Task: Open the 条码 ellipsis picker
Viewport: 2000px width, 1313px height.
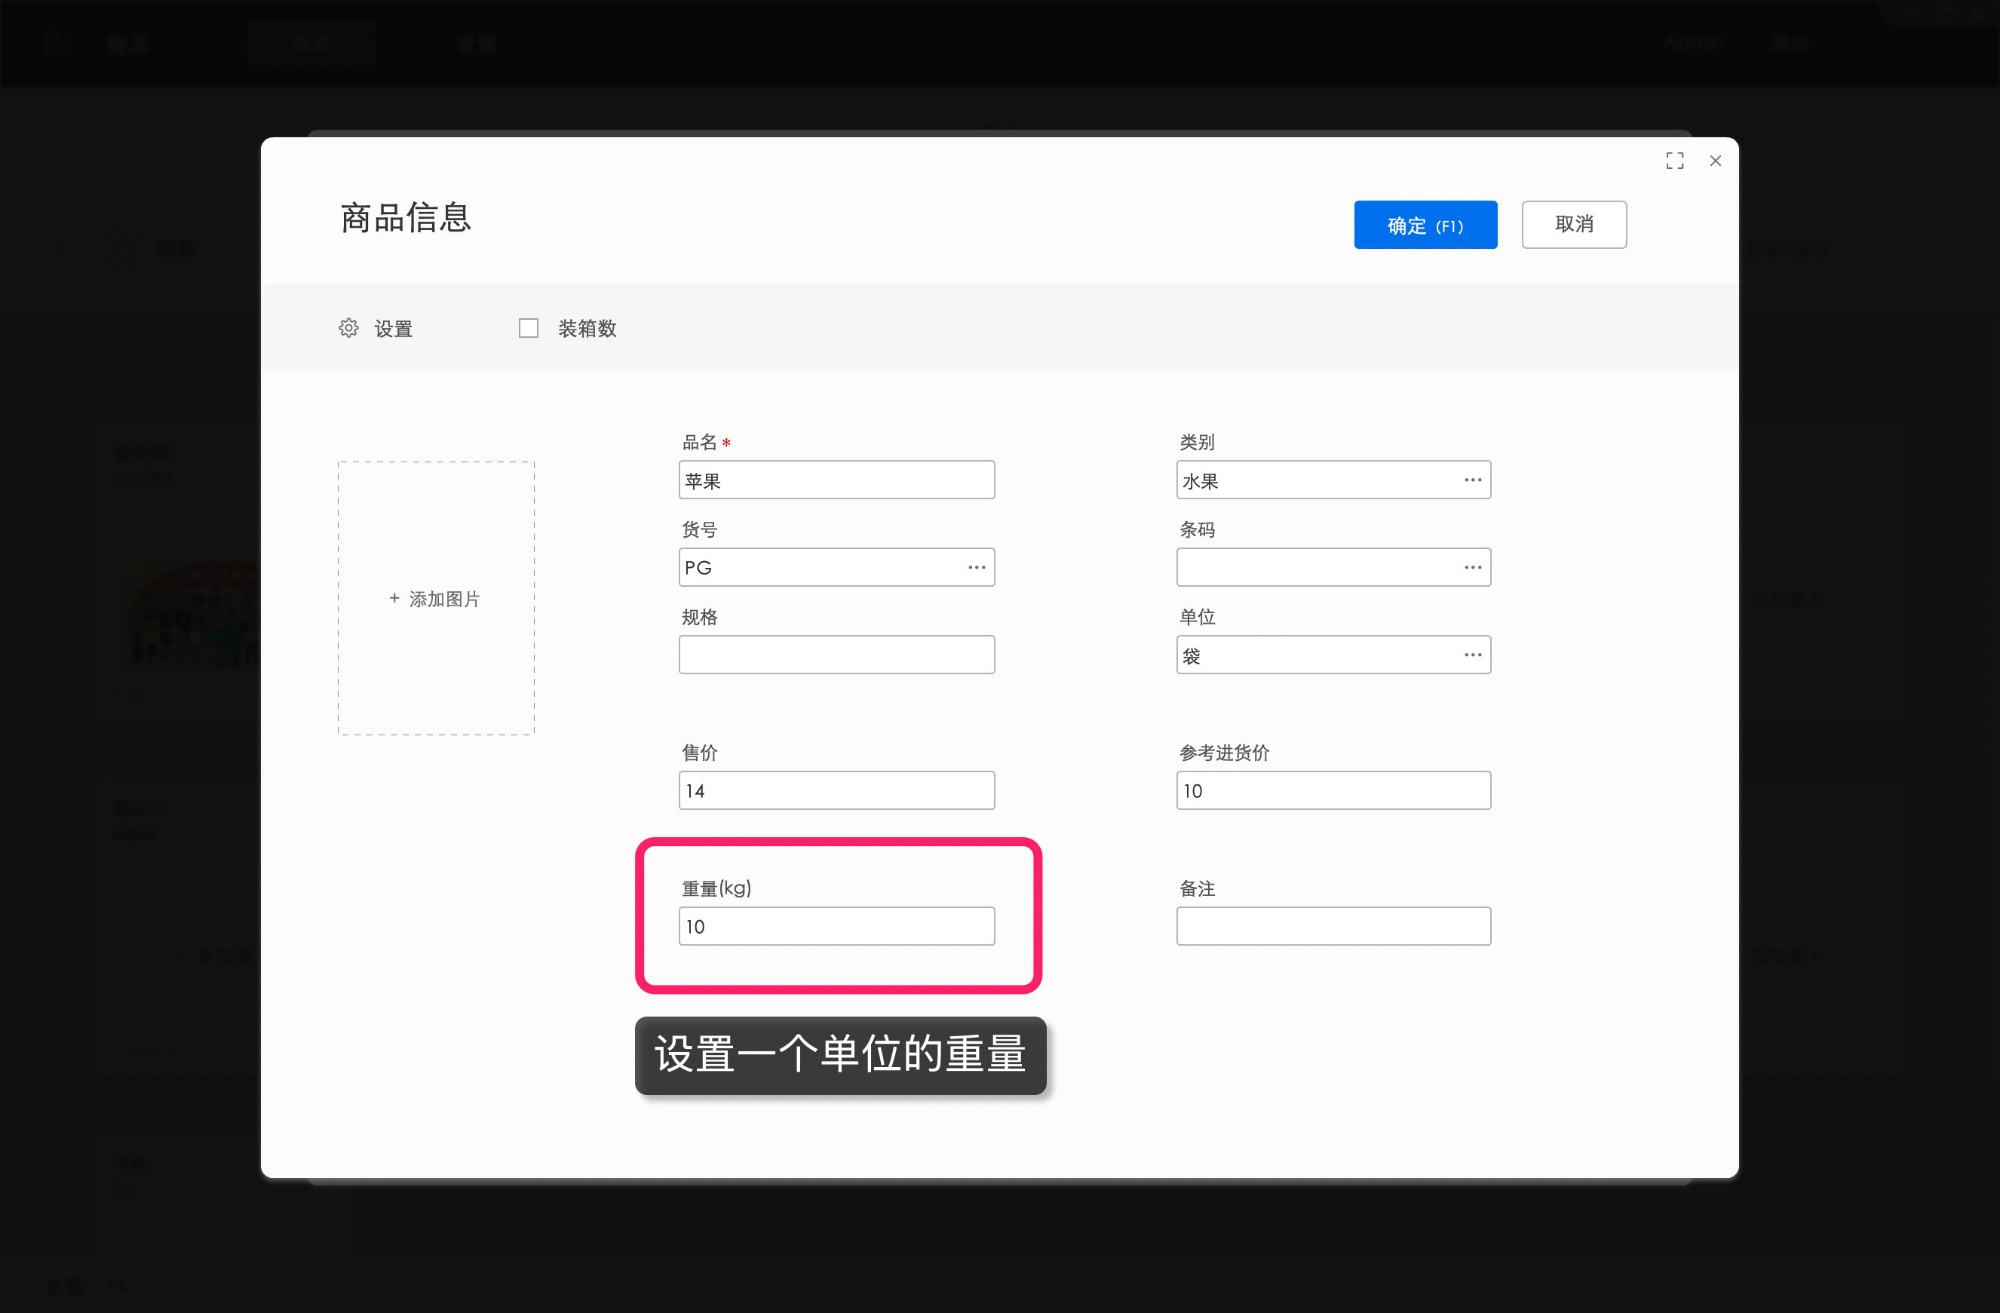Action: (1473, 567)
